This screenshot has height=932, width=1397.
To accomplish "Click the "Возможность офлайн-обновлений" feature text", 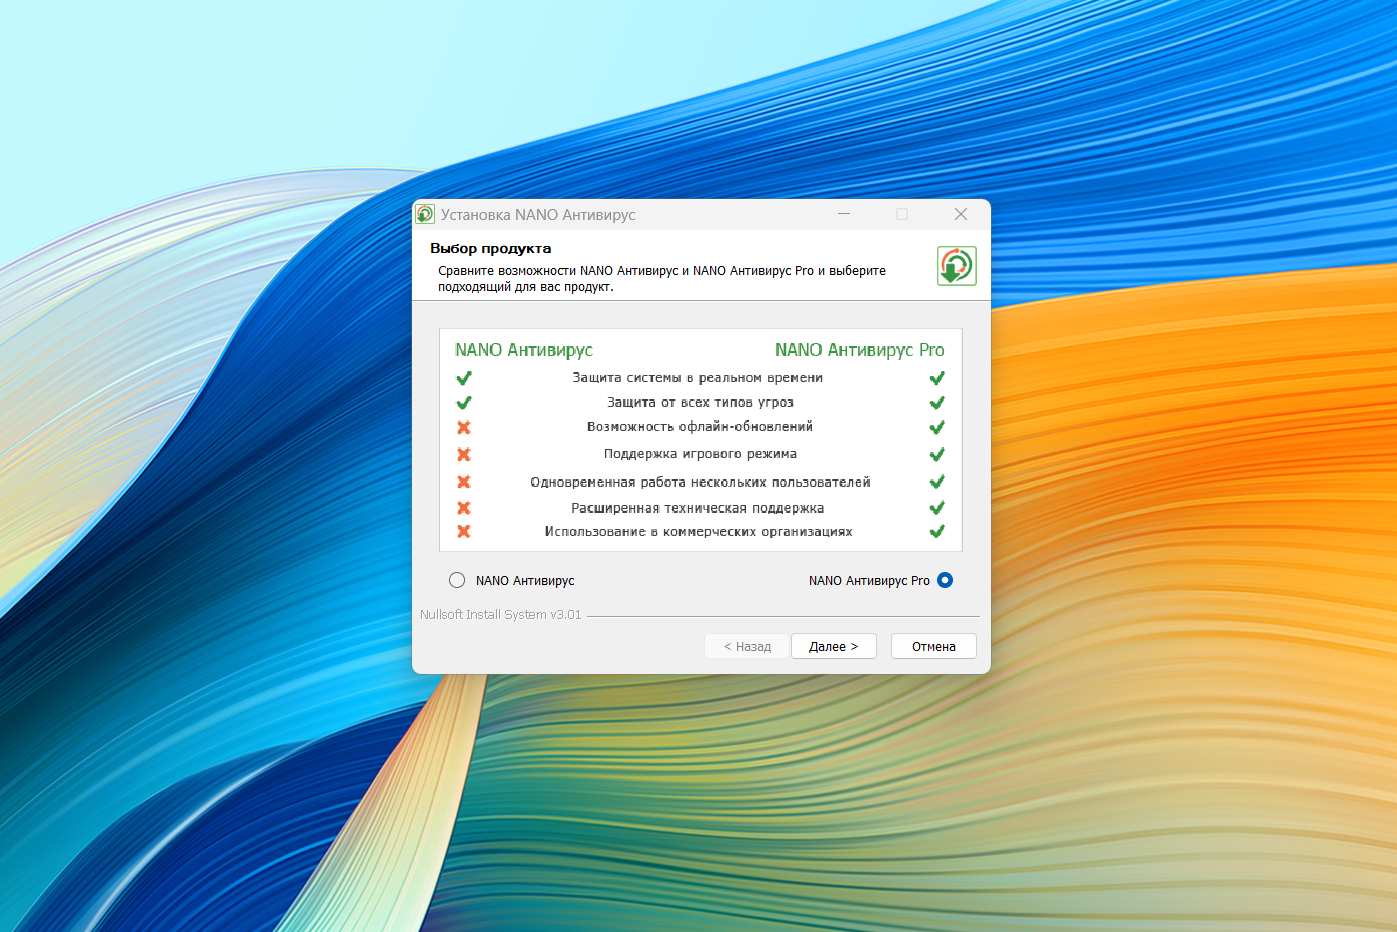I will (x=700, y=427).
